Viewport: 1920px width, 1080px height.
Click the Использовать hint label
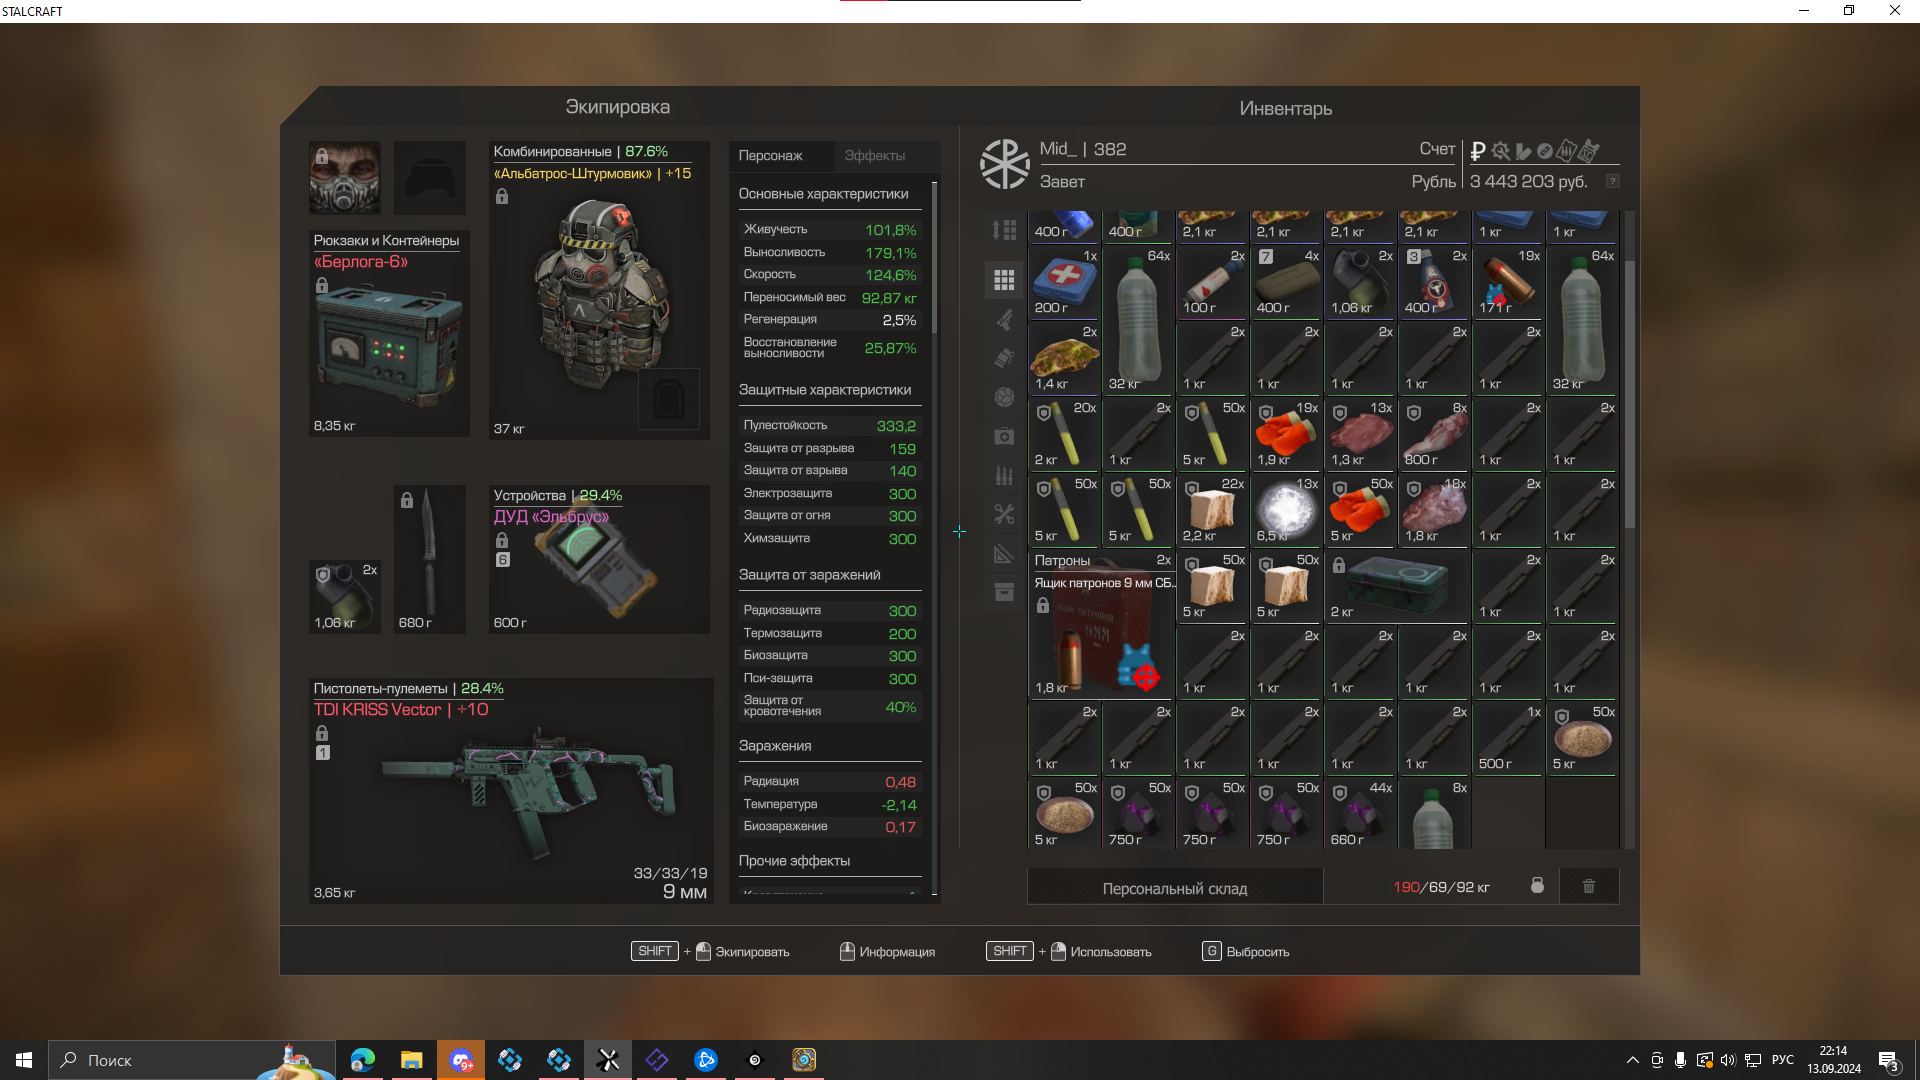click(1110, 952)
